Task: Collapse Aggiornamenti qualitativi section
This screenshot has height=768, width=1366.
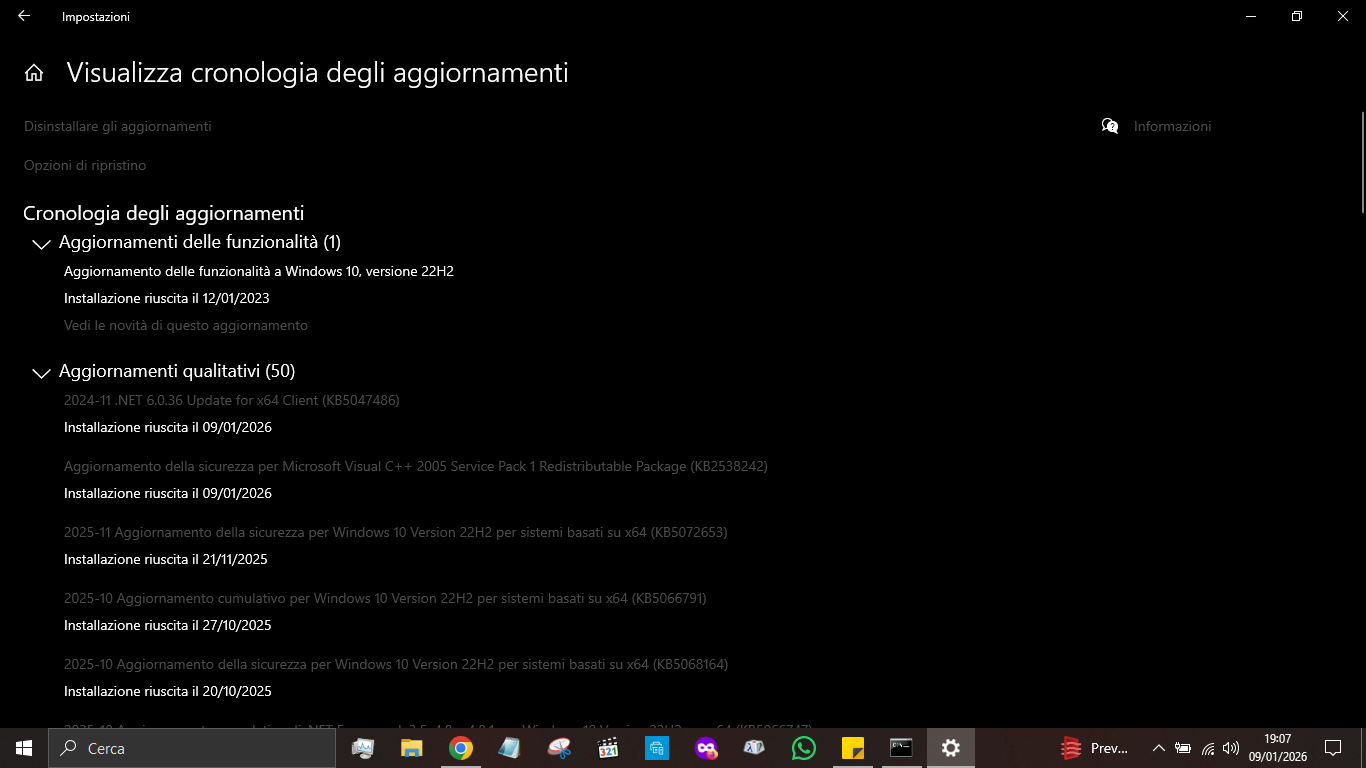Action: click(x=41, y=373)
